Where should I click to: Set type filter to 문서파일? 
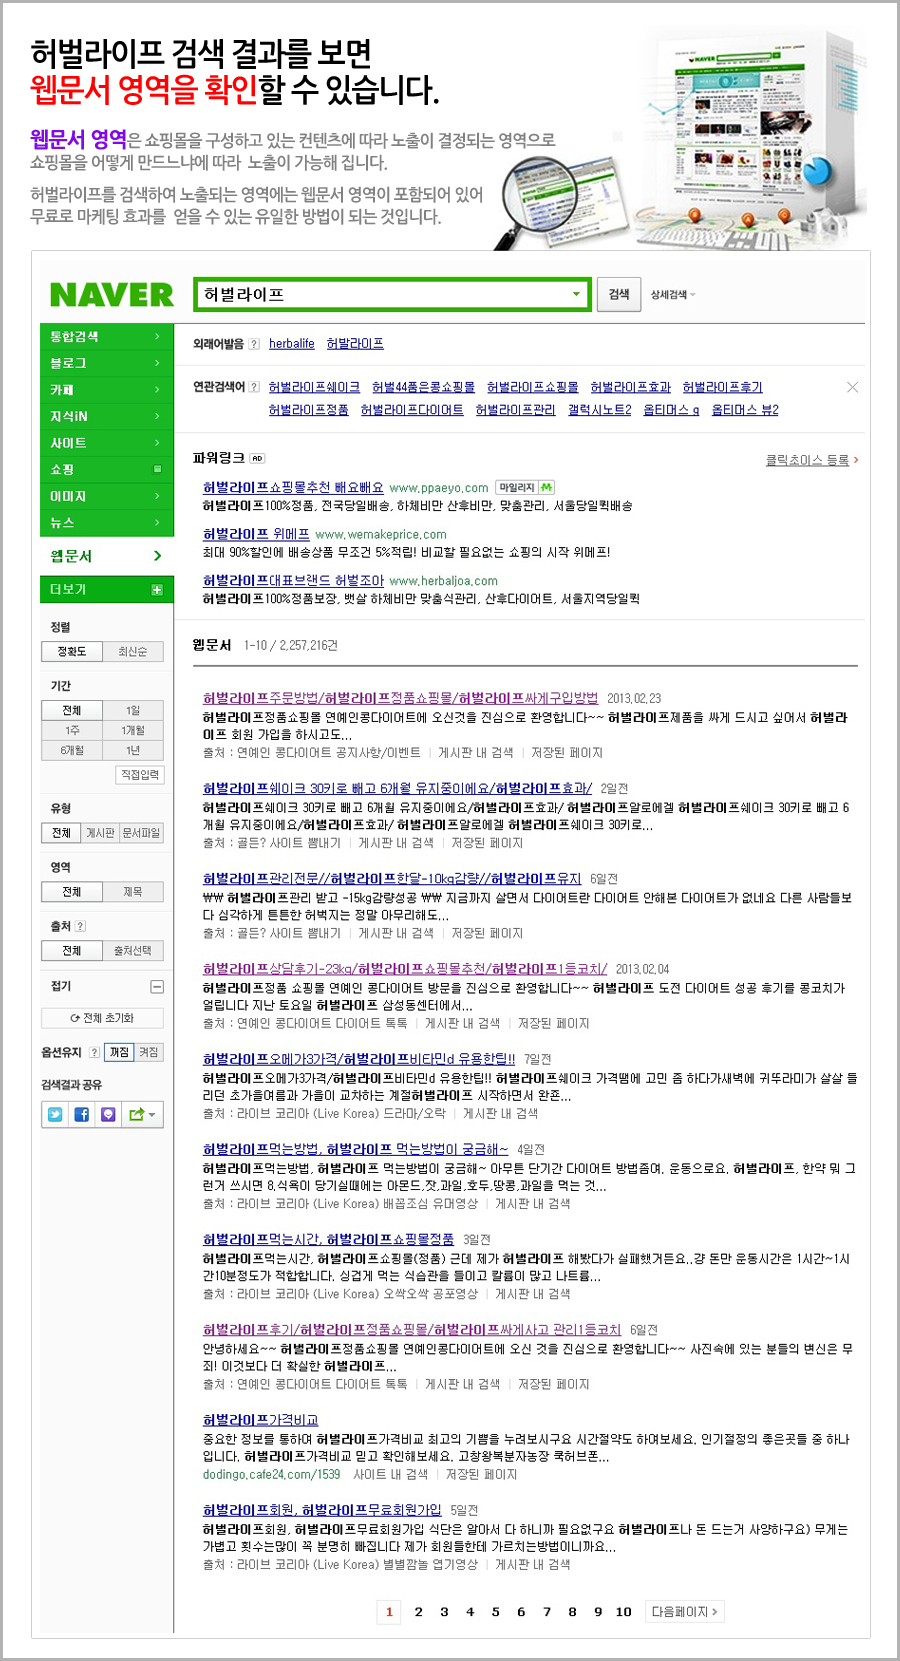coord(141,833)
